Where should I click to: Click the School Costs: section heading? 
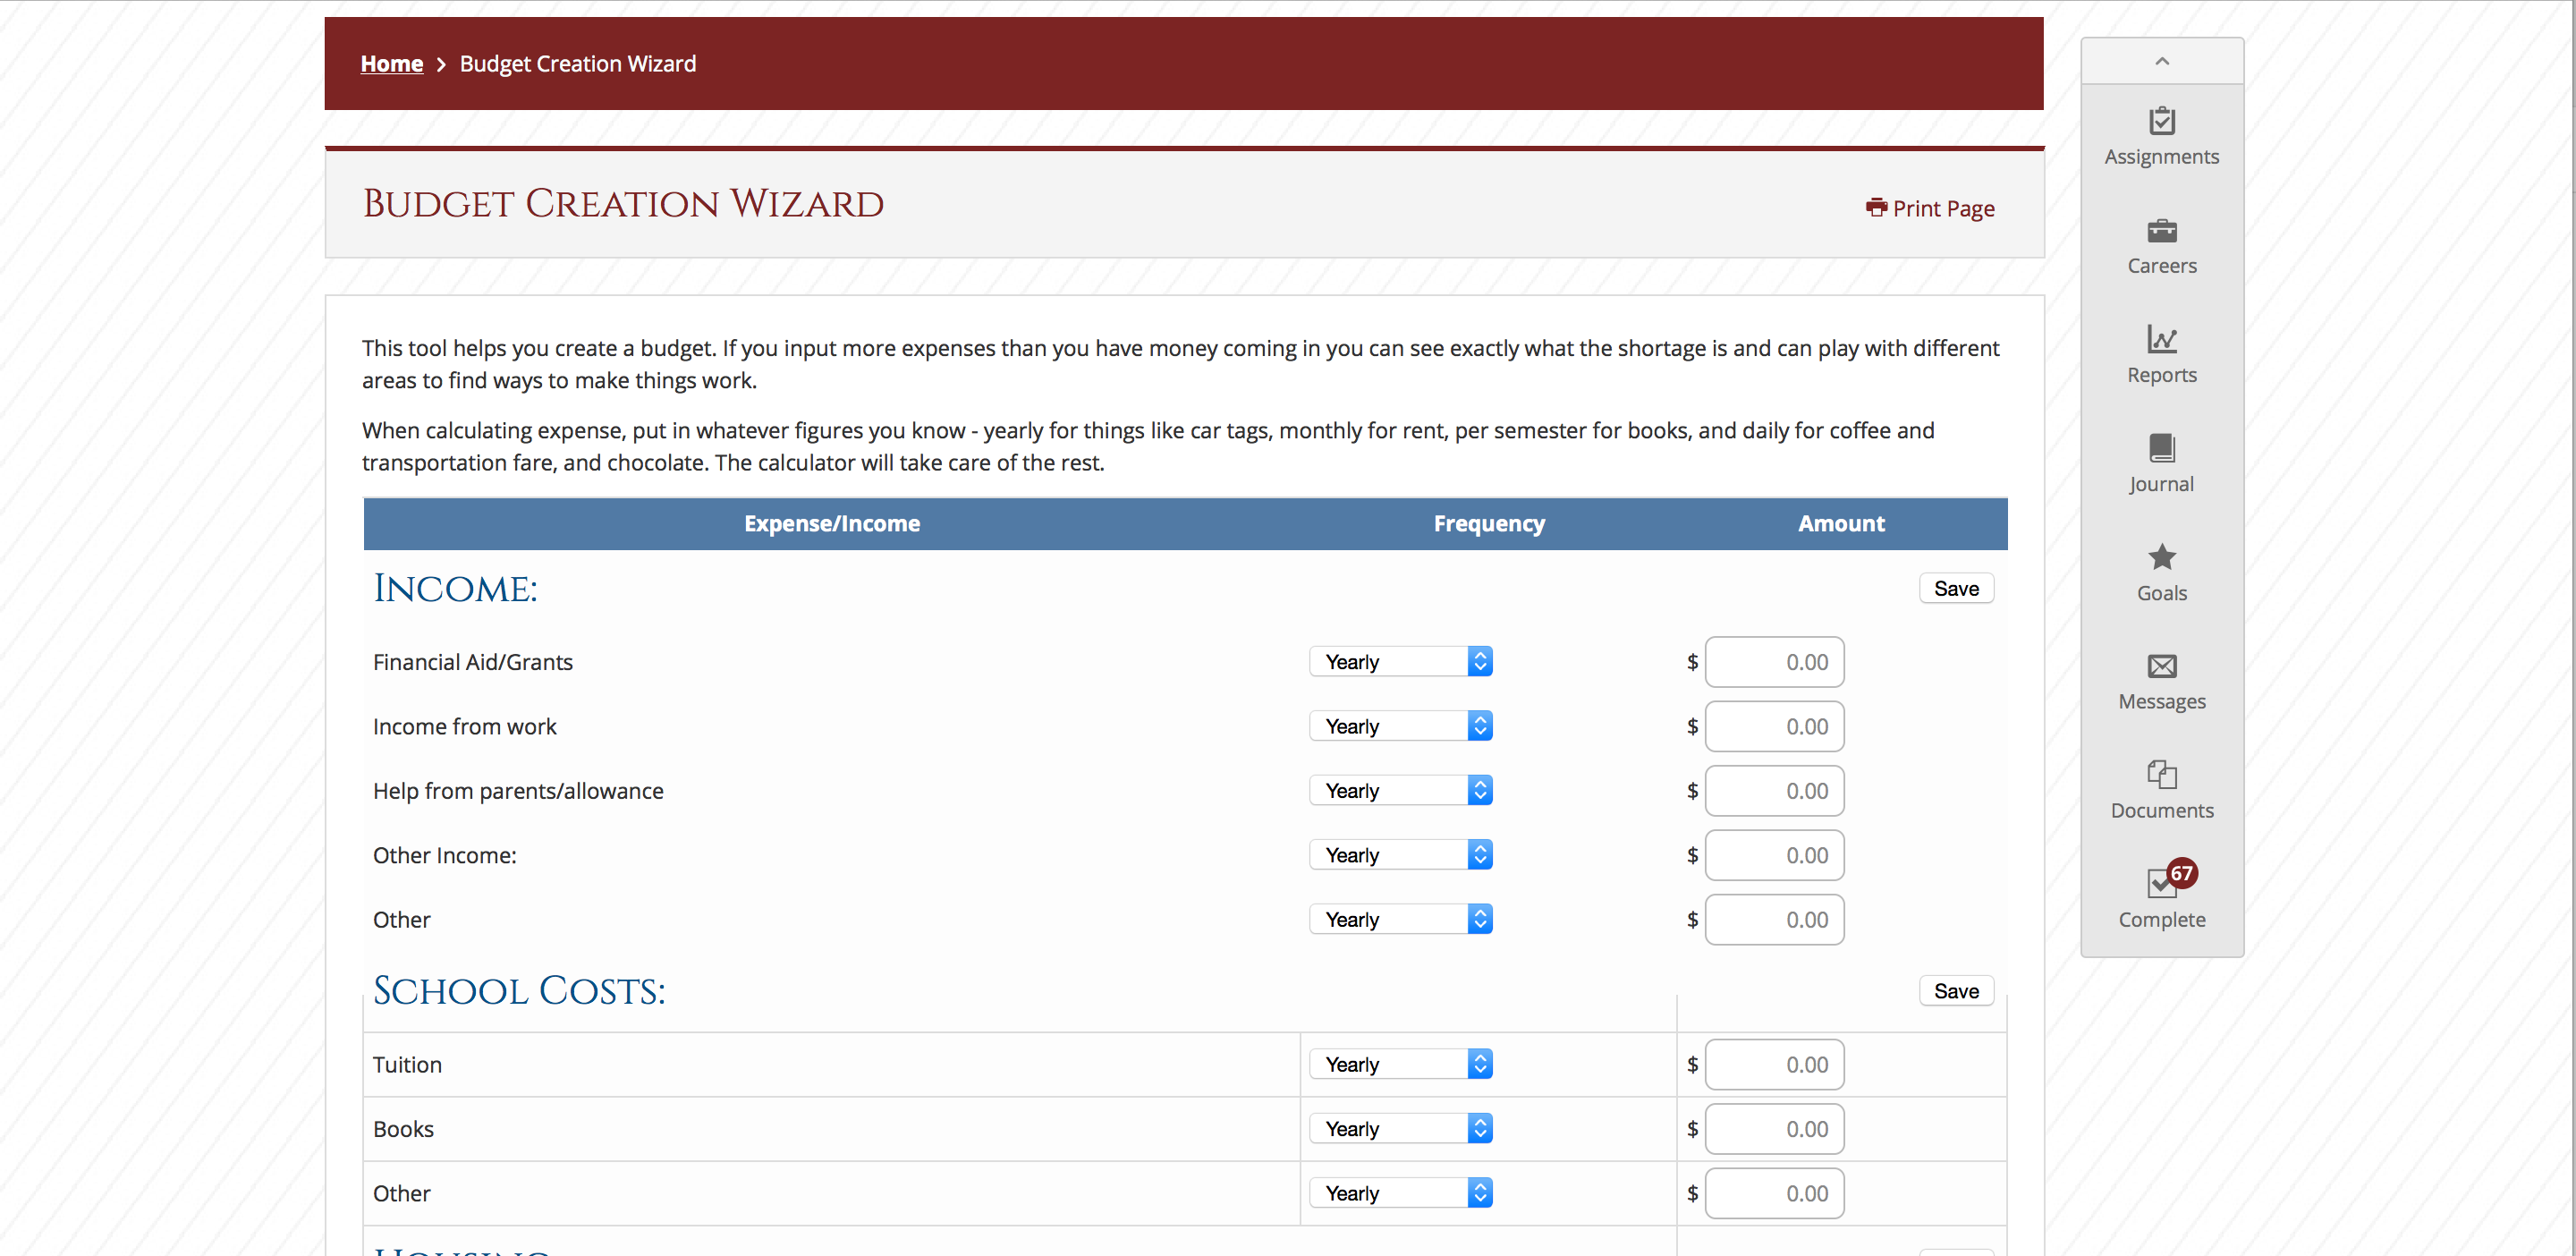519,990
